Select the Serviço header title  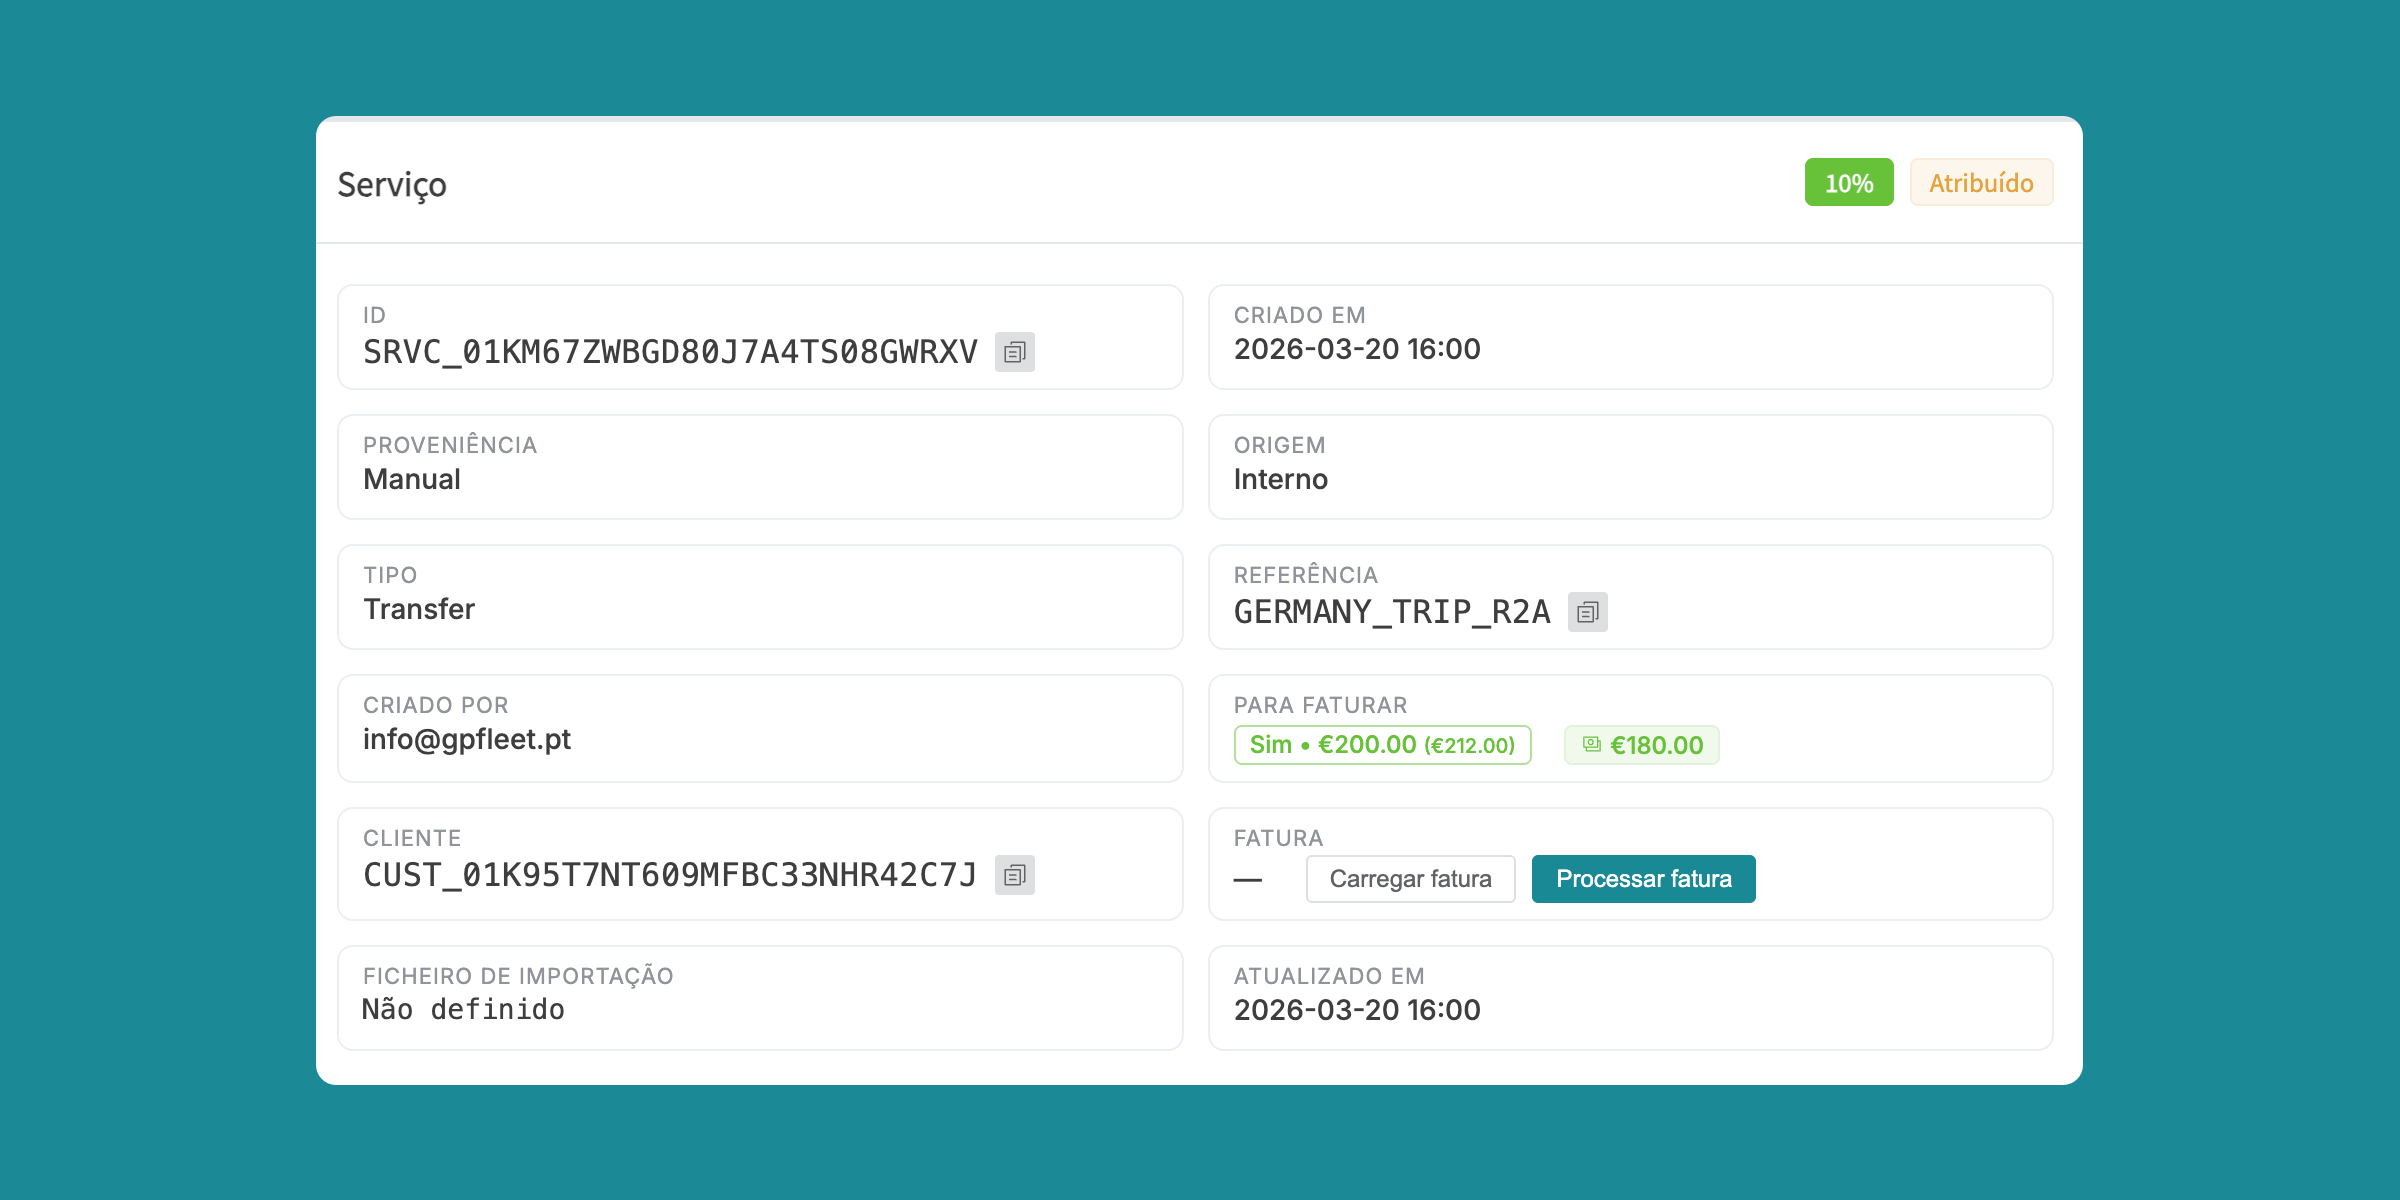pyautogui.click(x=392, y=184)
